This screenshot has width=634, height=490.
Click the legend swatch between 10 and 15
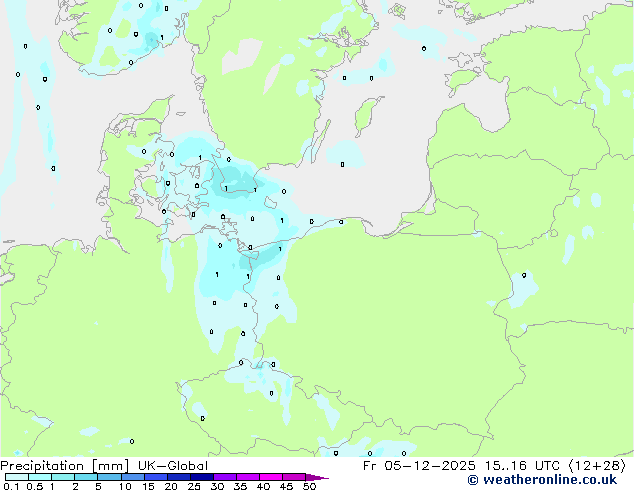click(132, 477)
